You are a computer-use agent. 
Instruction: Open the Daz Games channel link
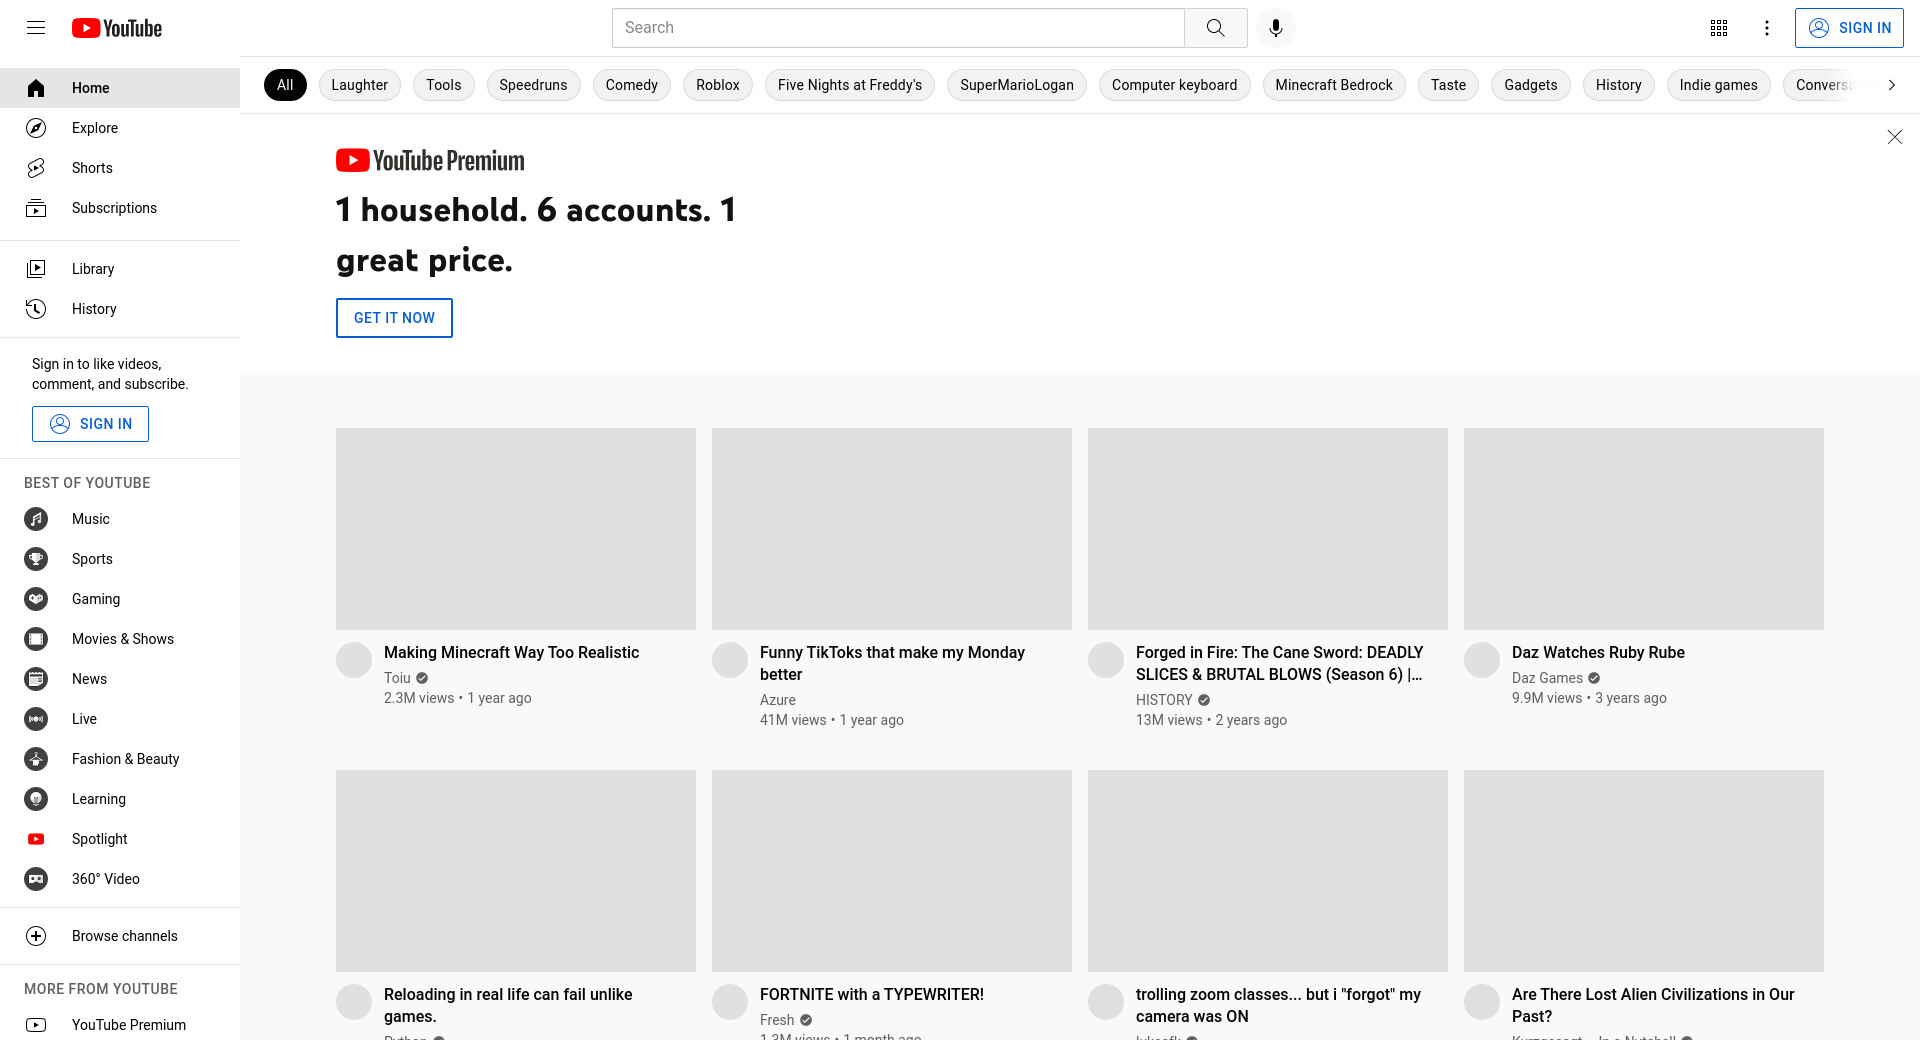1547,678
